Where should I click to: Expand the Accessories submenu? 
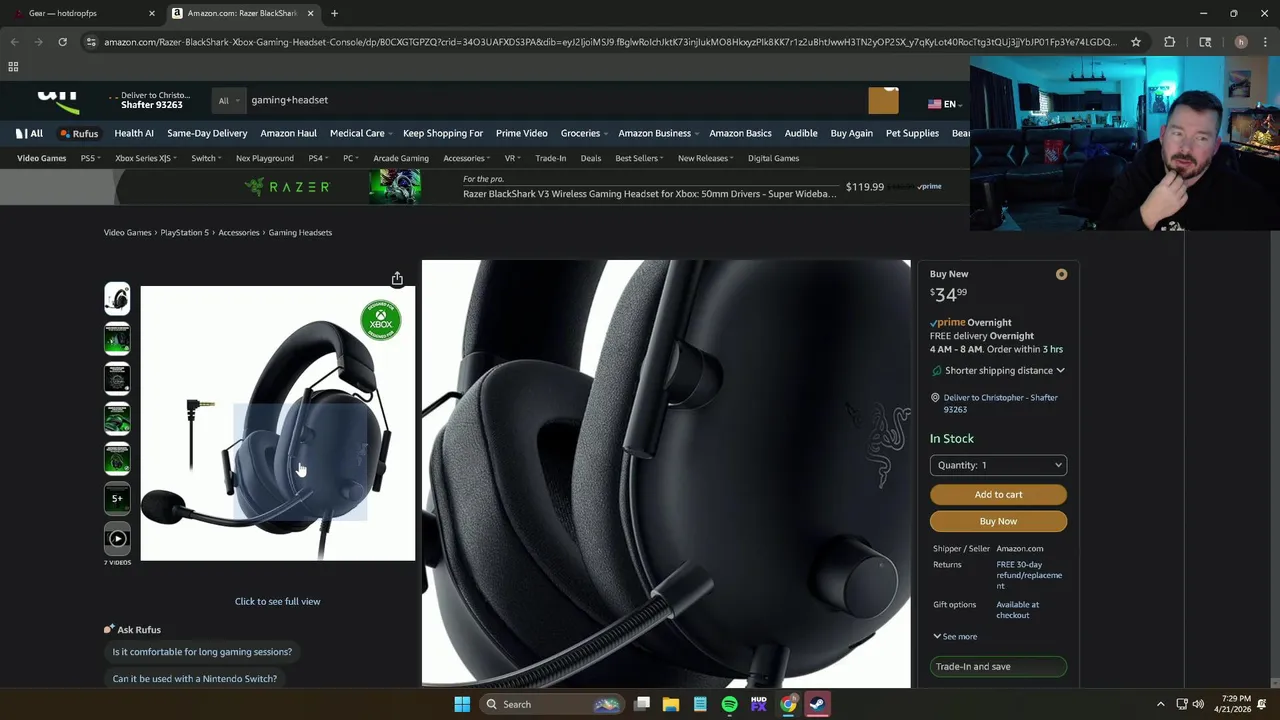pos(467,158)
